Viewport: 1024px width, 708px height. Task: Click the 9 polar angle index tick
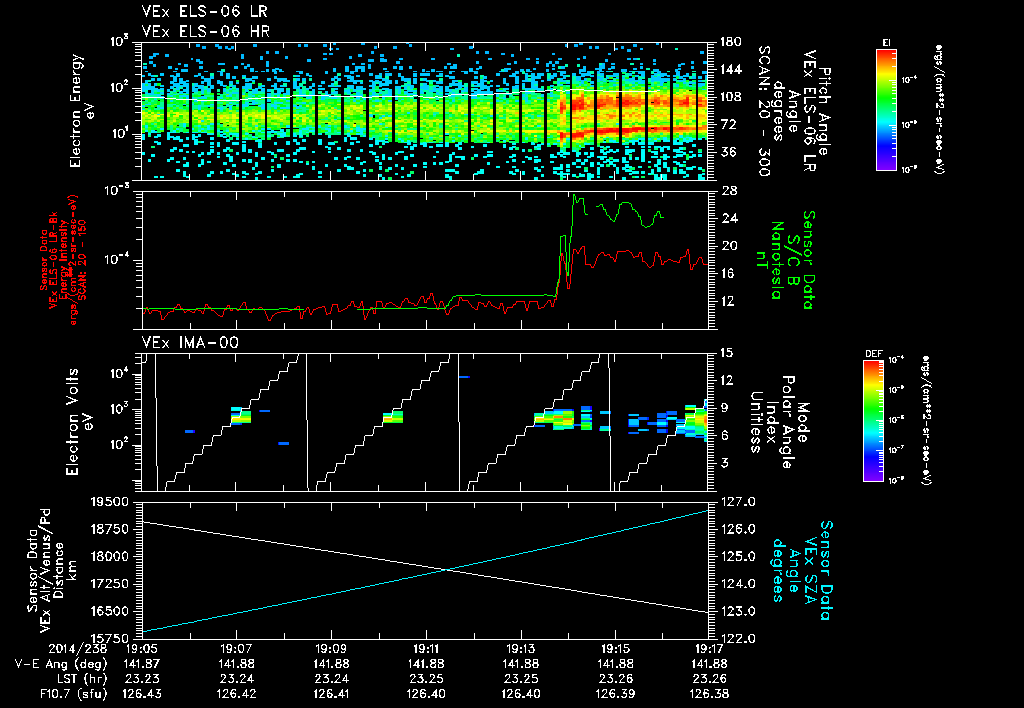[x=724, y=408]
